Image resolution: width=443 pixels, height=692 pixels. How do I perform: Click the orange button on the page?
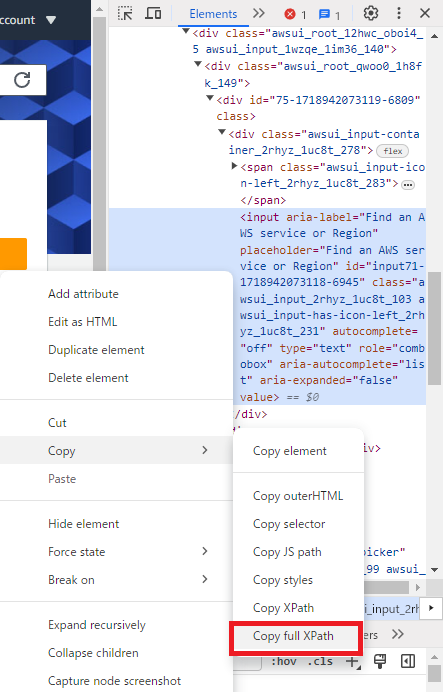click(x=13, y=254)
